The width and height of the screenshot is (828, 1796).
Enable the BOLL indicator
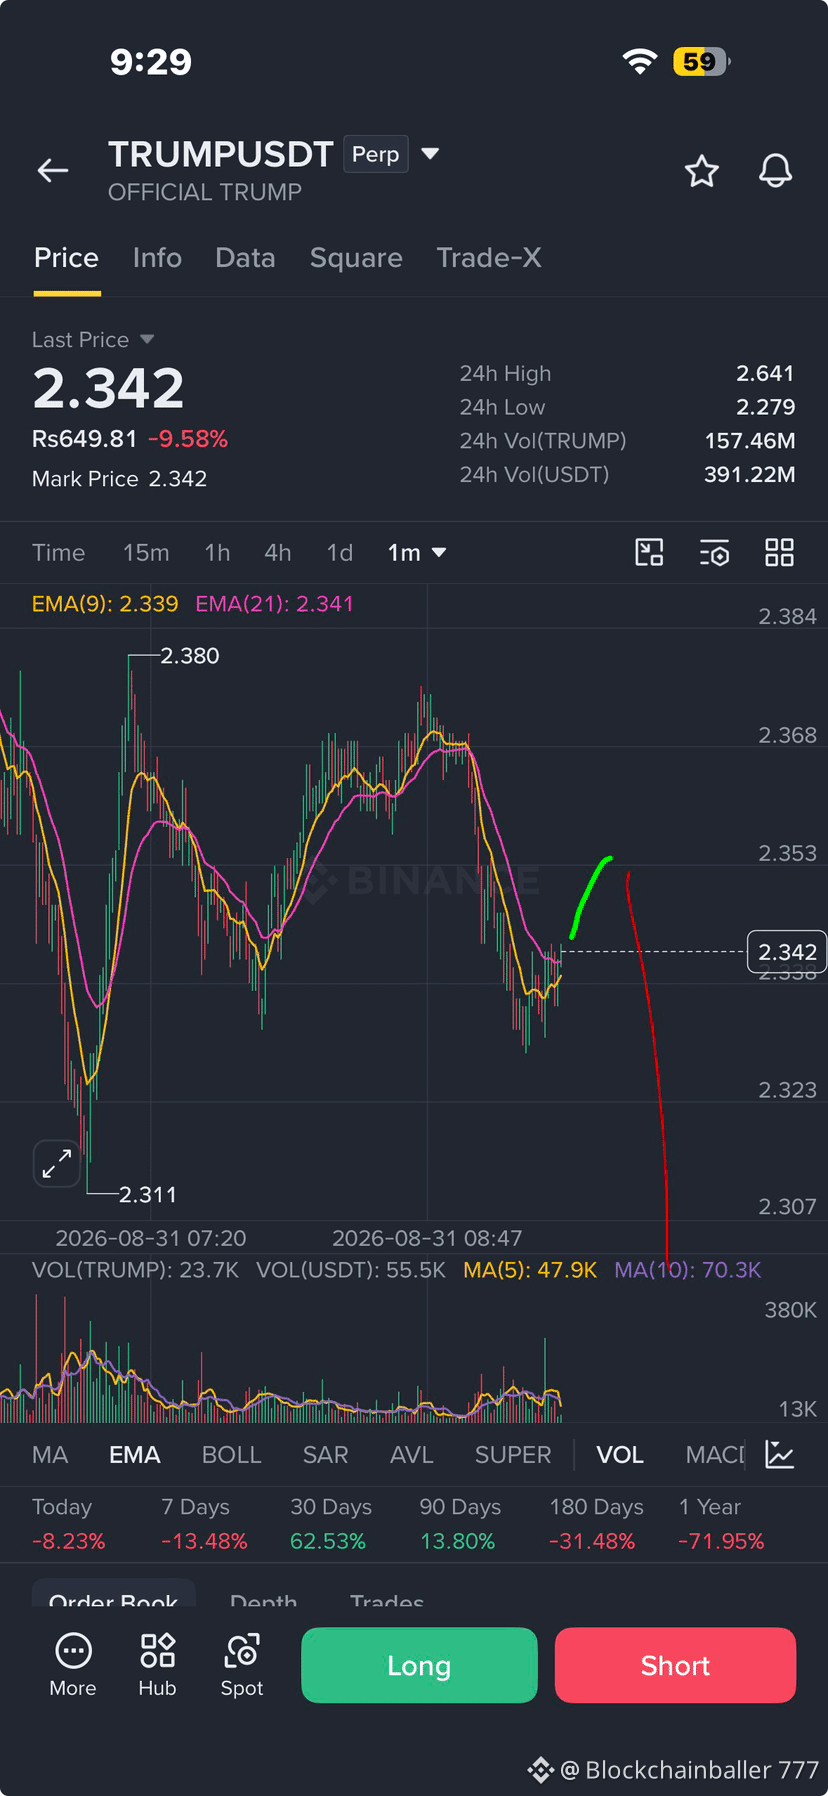pos(231,1454)
